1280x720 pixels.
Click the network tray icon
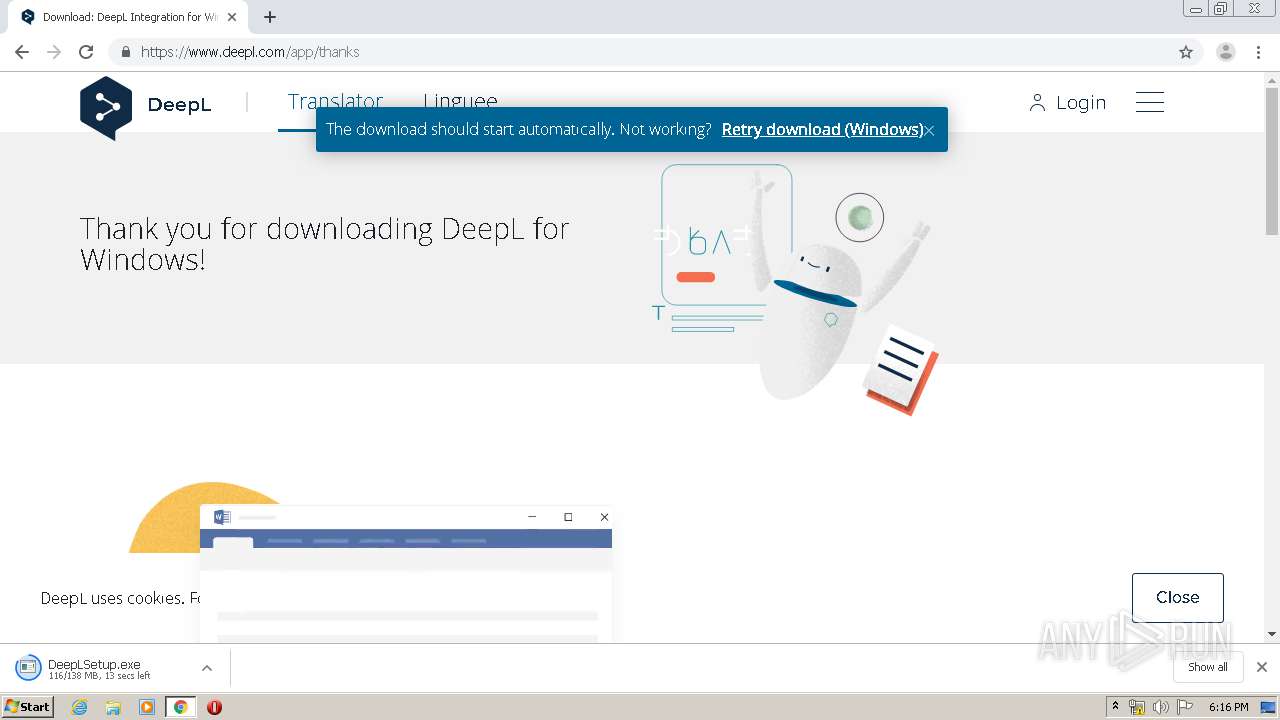[1137, 707]
